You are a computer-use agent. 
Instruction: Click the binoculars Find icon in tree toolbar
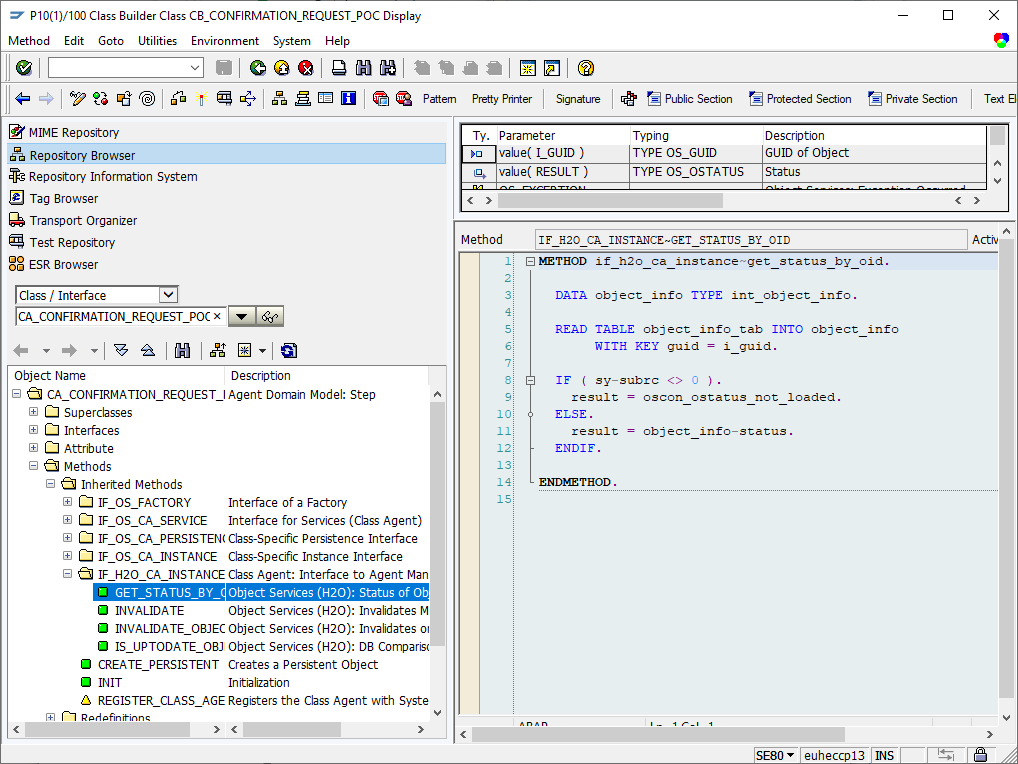[x=182, y=351]
